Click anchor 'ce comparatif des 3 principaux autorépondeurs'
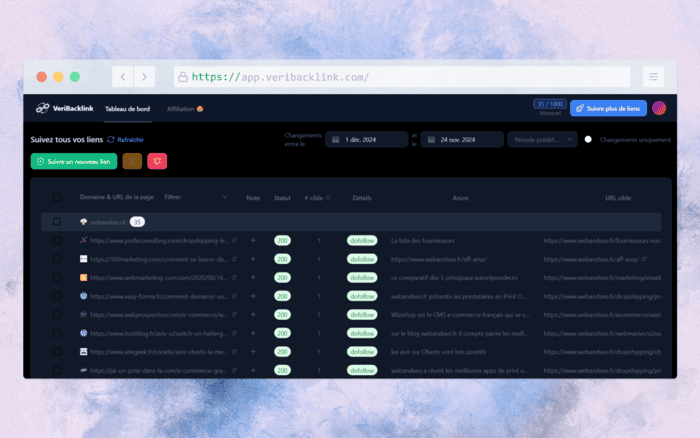Image resolution: width=700 pixels, height=438 pixels. pyautogui.click(x=454, y=278)
